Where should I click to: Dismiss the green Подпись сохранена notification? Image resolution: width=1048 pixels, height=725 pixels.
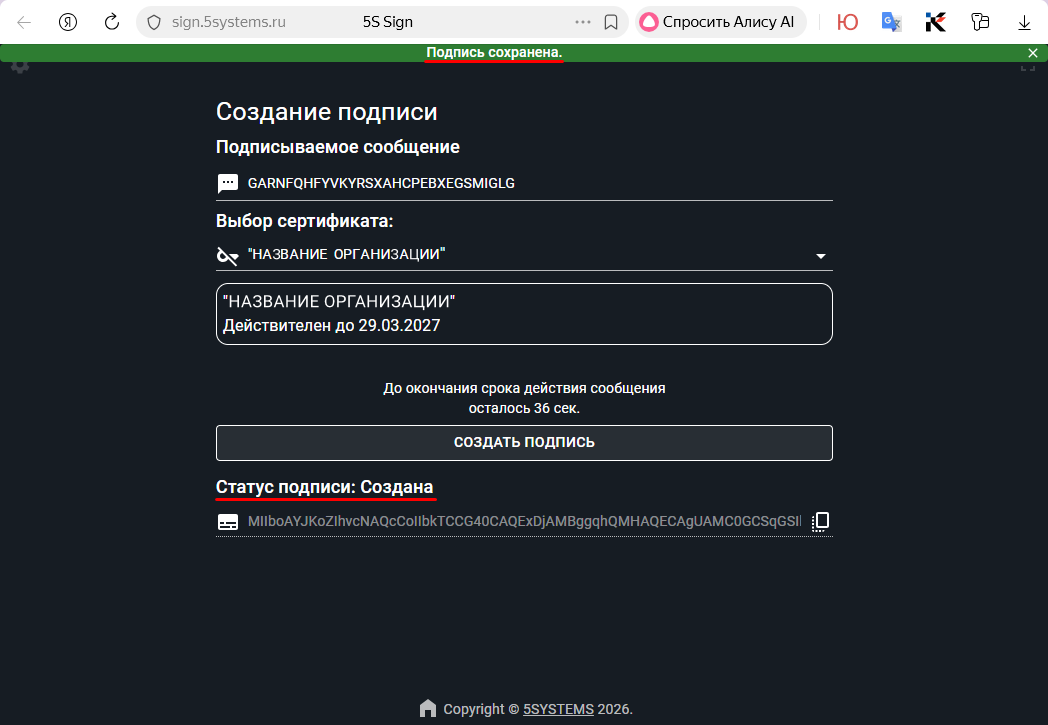point(1032,53)
